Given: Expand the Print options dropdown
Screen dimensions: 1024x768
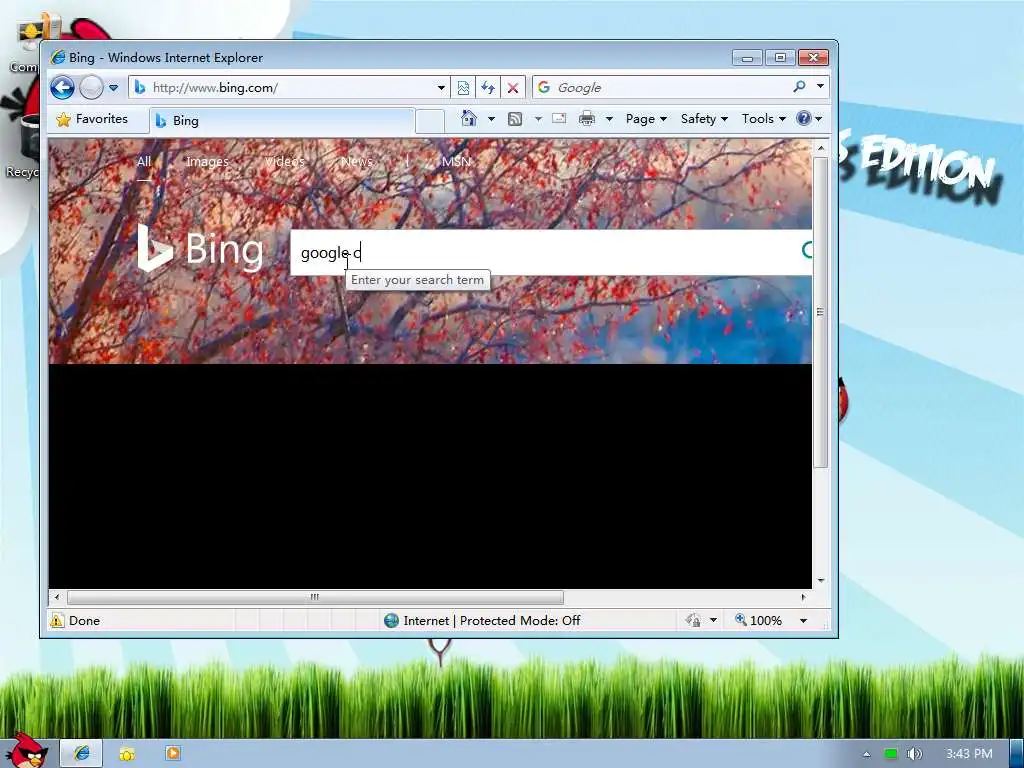Looking at the screenshot, I should 609,119.
